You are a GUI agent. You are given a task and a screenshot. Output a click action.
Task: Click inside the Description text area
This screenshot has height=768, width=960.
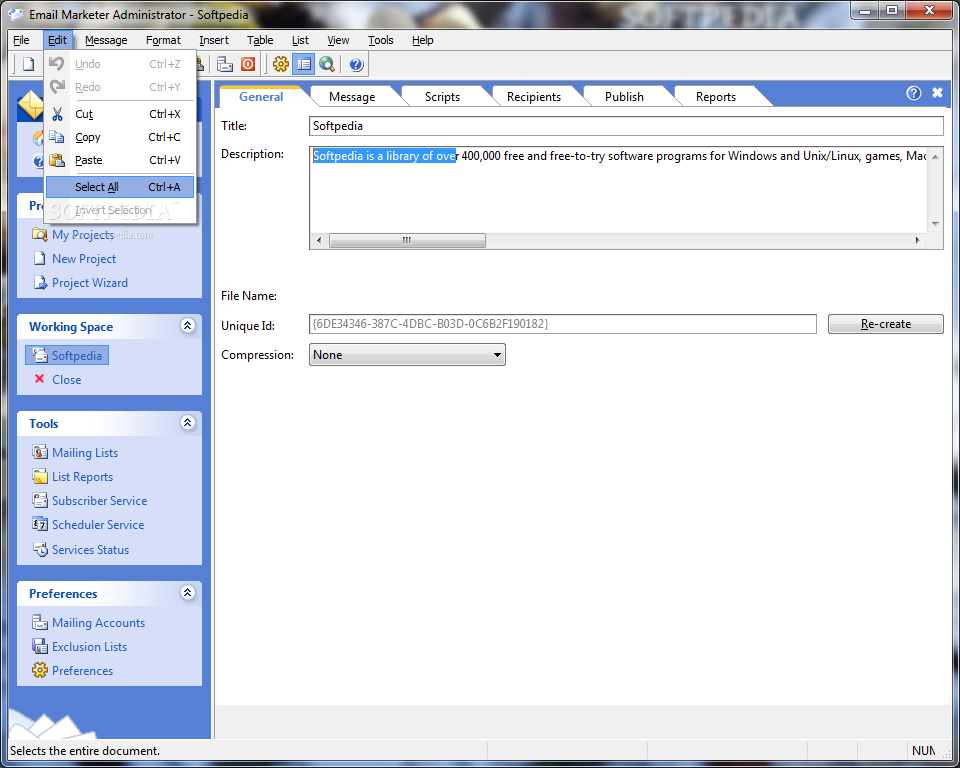(619, 190)
